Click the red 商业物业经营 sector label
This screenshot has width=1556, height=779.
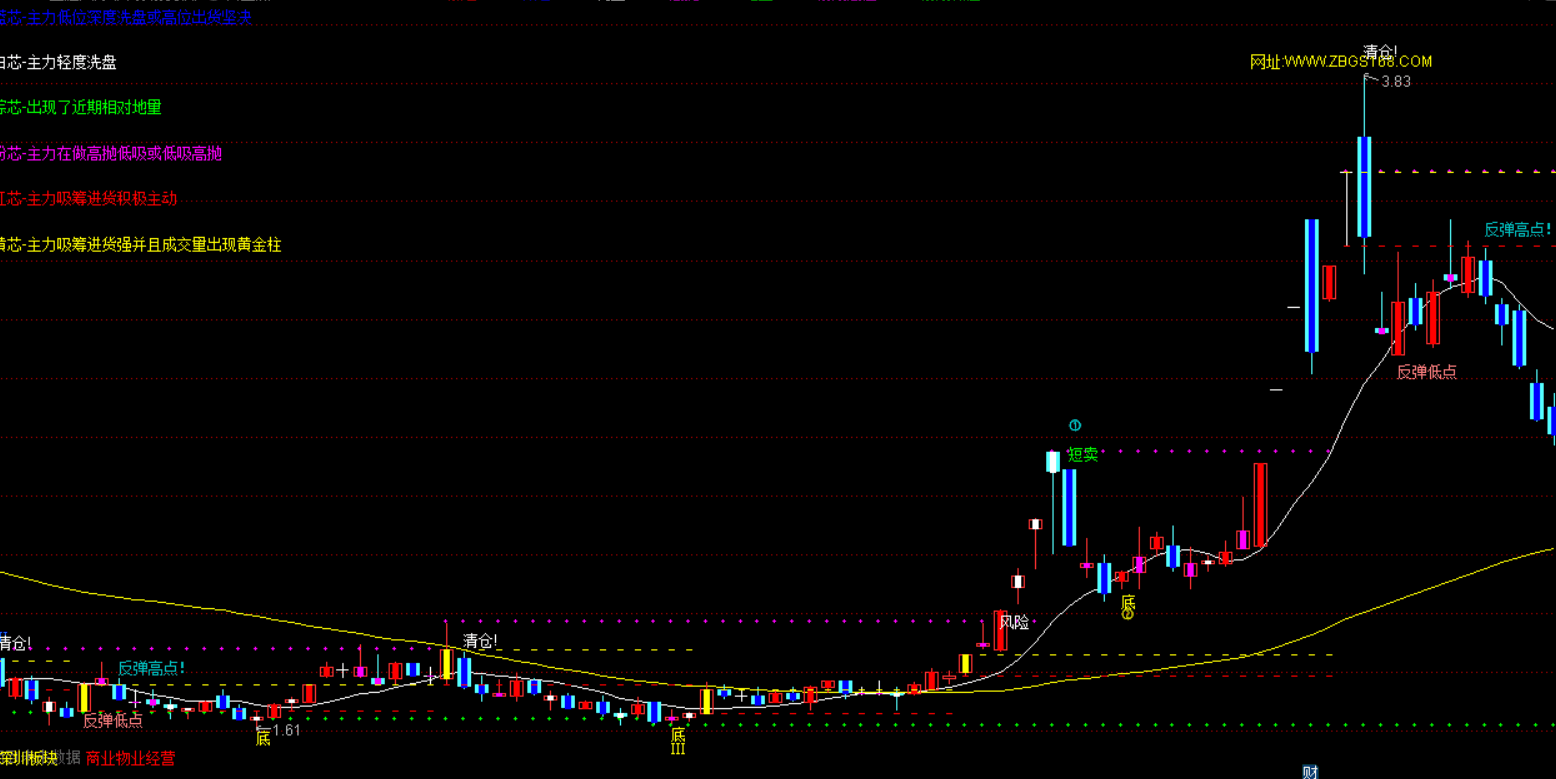coord(130,759)
